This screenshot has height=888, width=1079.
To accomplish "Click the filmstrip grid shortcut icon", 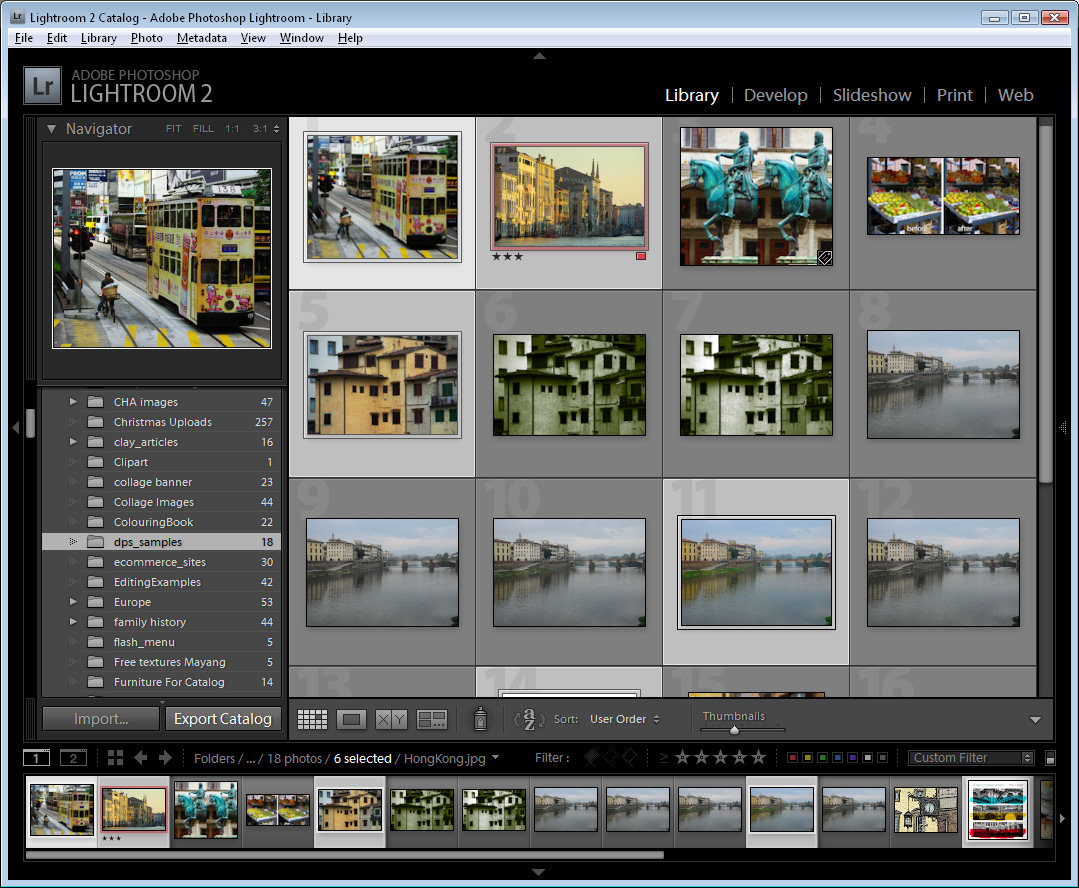I will 115,757.
